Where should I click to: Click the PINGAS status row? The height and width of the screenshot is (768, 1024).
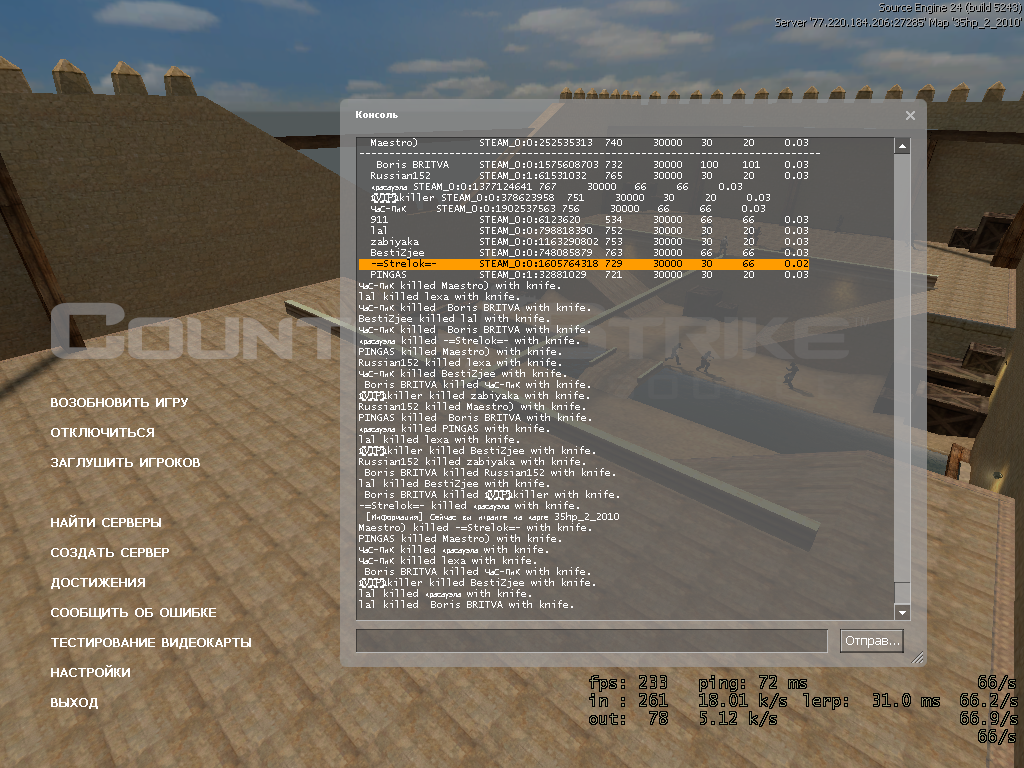point(589,275)
